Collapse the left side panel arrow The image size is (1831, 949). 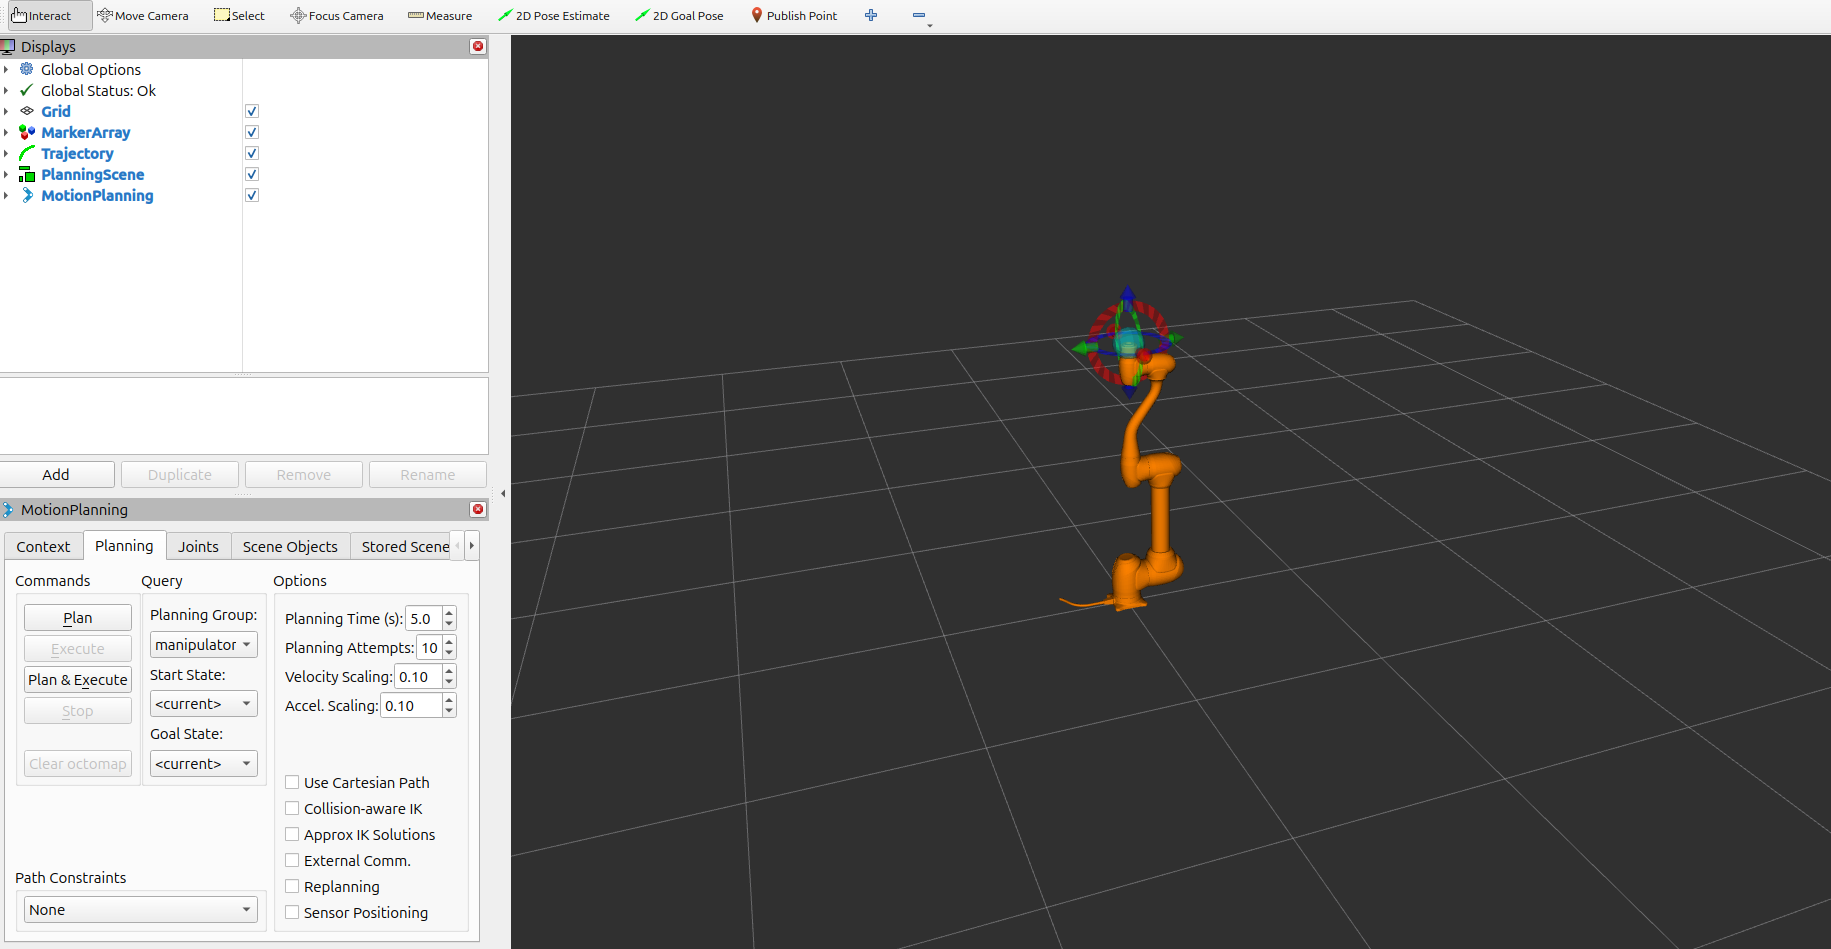tap(503, 493)
